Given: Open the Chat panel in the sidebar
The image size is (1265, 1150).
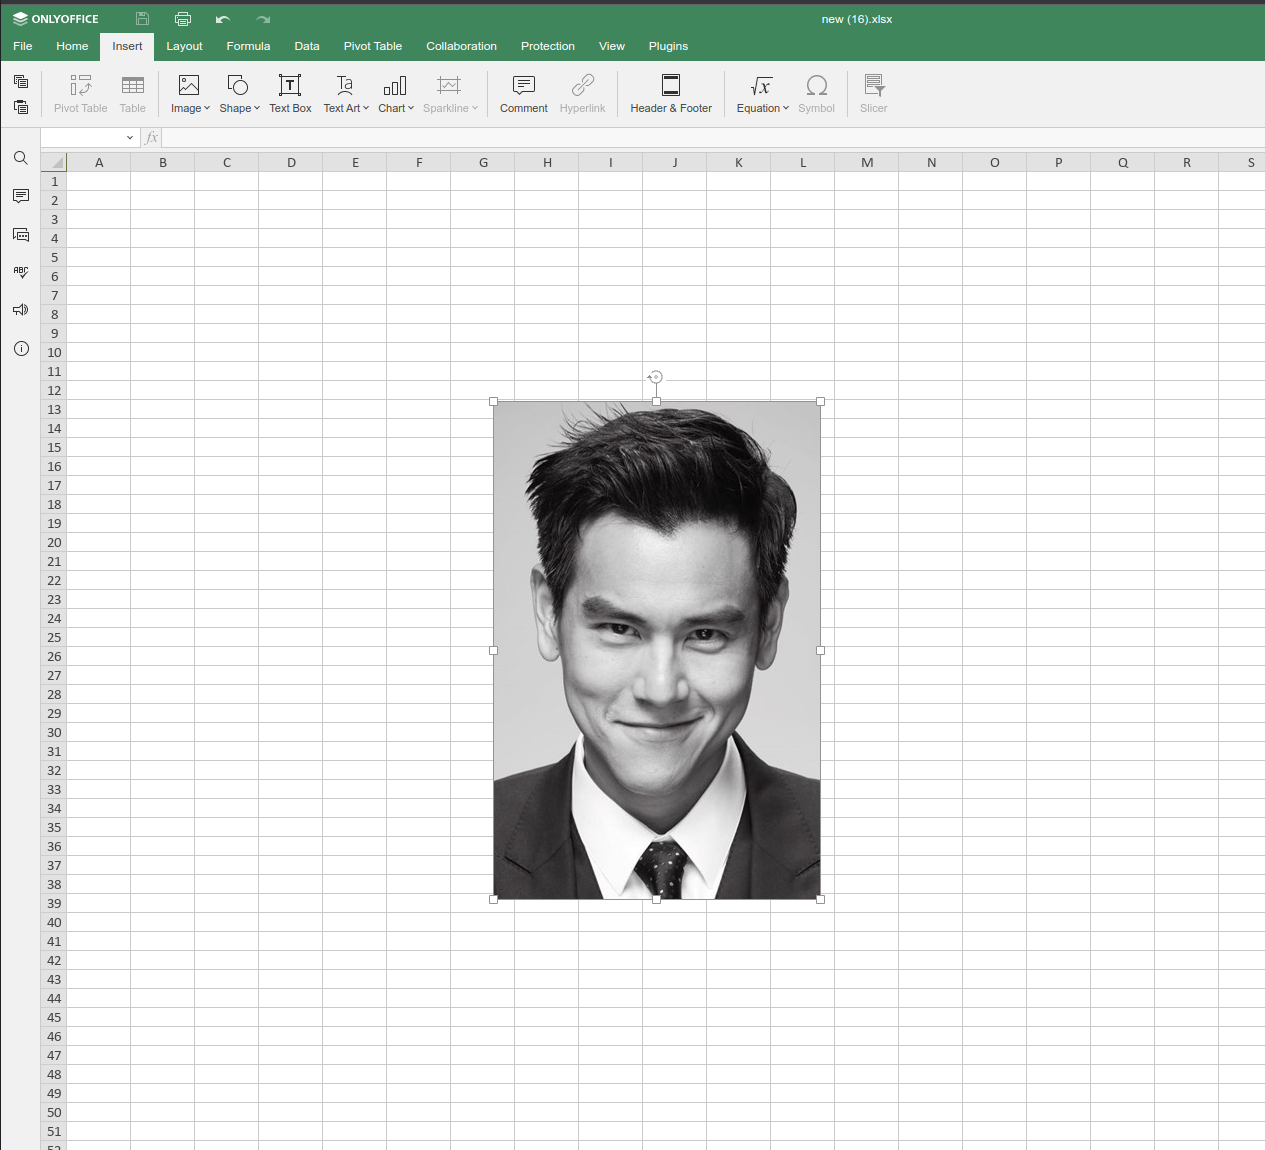Looking at the screenshot, I should (x=21, y=234).
